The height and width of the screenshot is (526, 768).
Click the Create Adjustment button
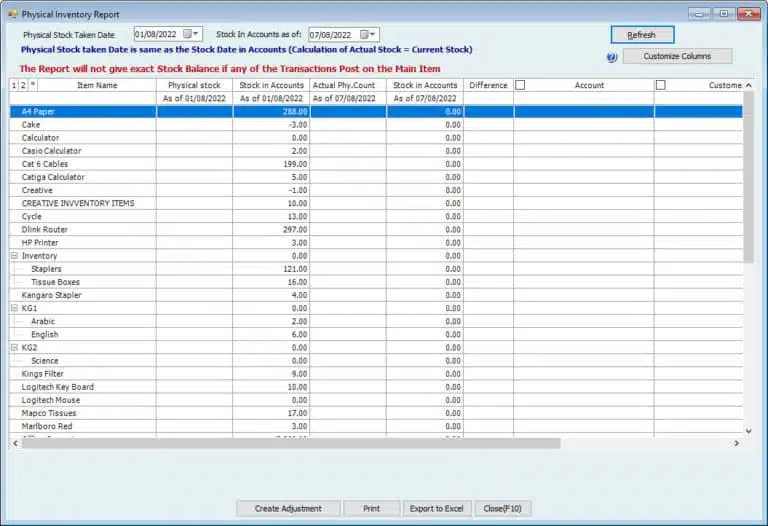click(288, 508)
